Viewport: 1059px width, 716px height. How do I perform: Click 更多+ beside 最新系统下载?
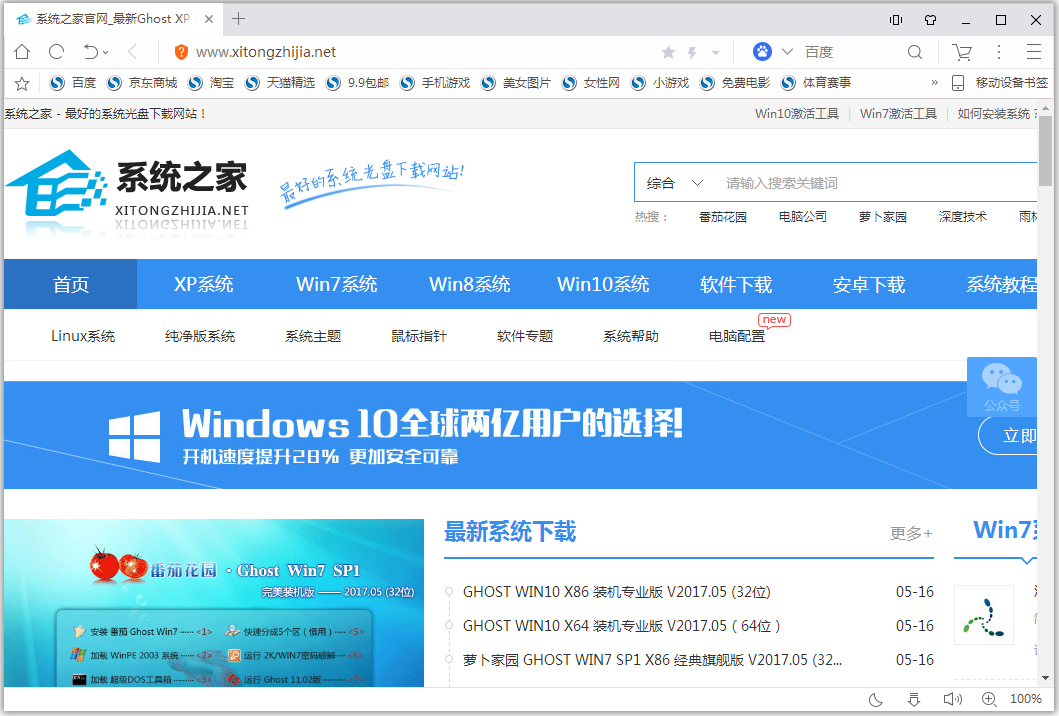coord(911,534)
